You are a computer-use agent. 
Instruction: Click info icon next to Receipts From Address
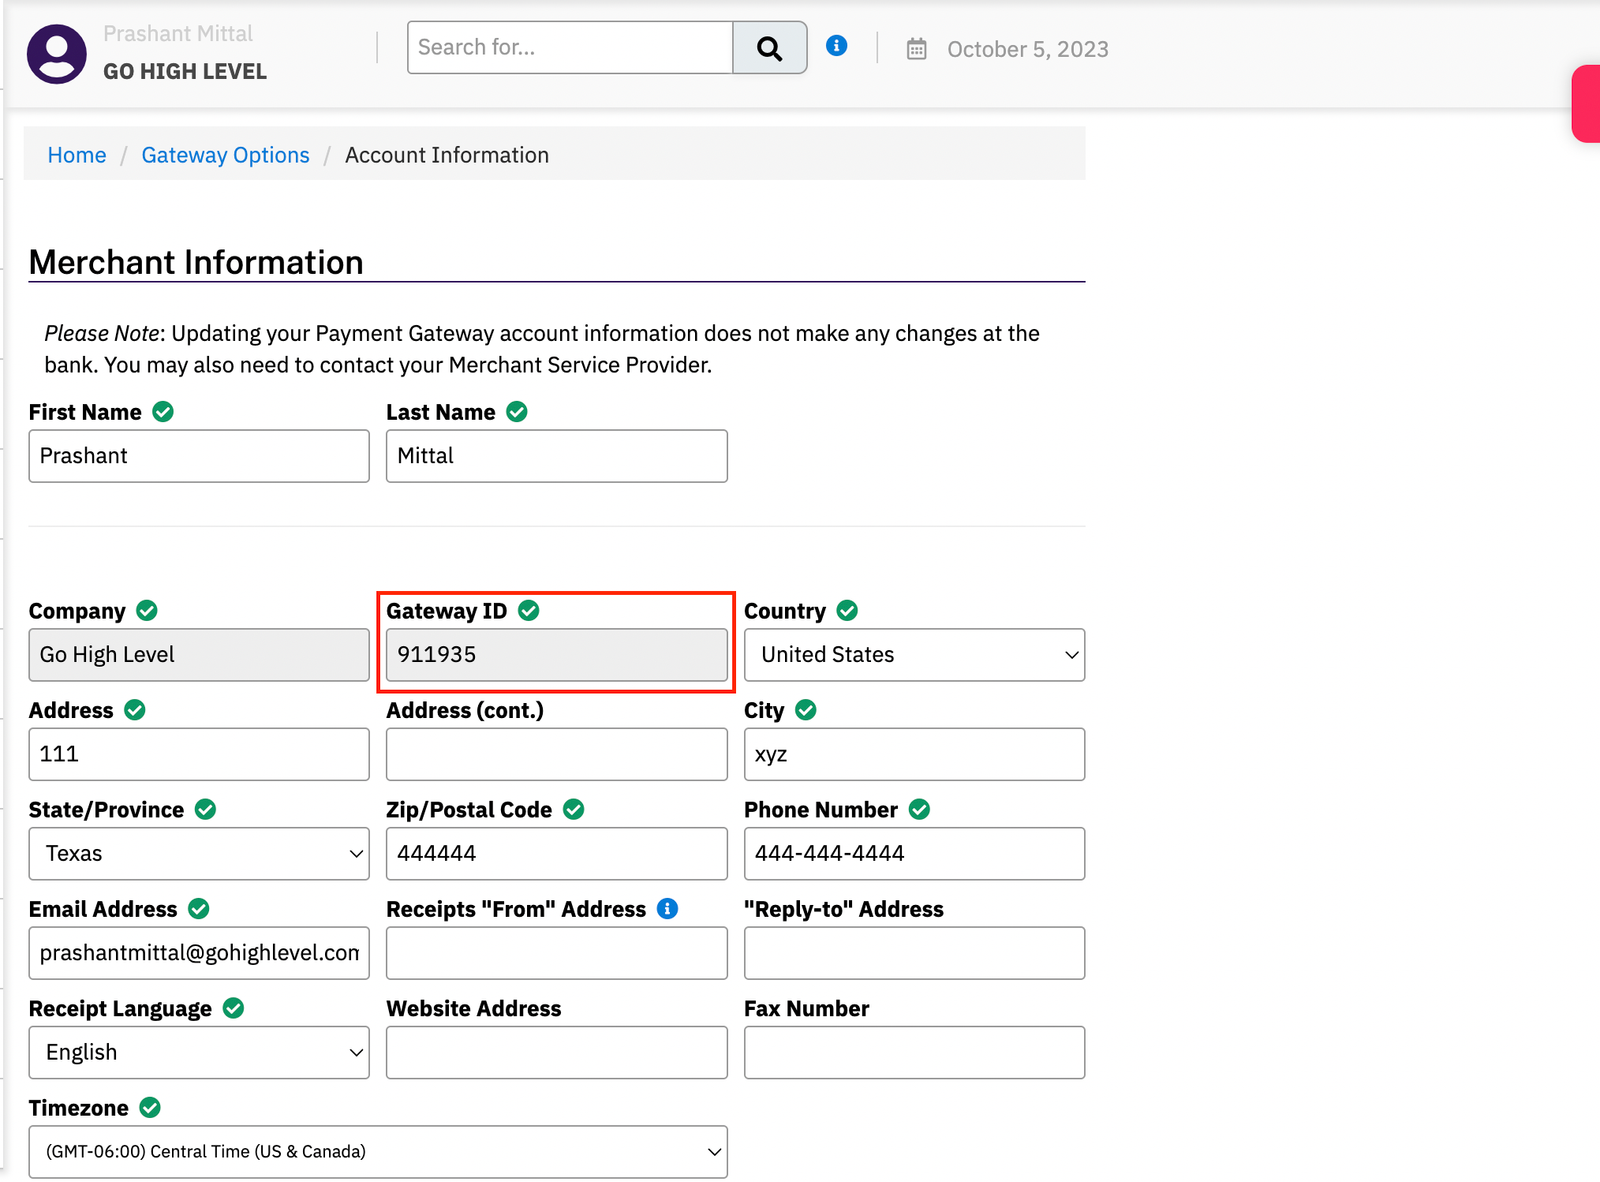tap(667, 908)
